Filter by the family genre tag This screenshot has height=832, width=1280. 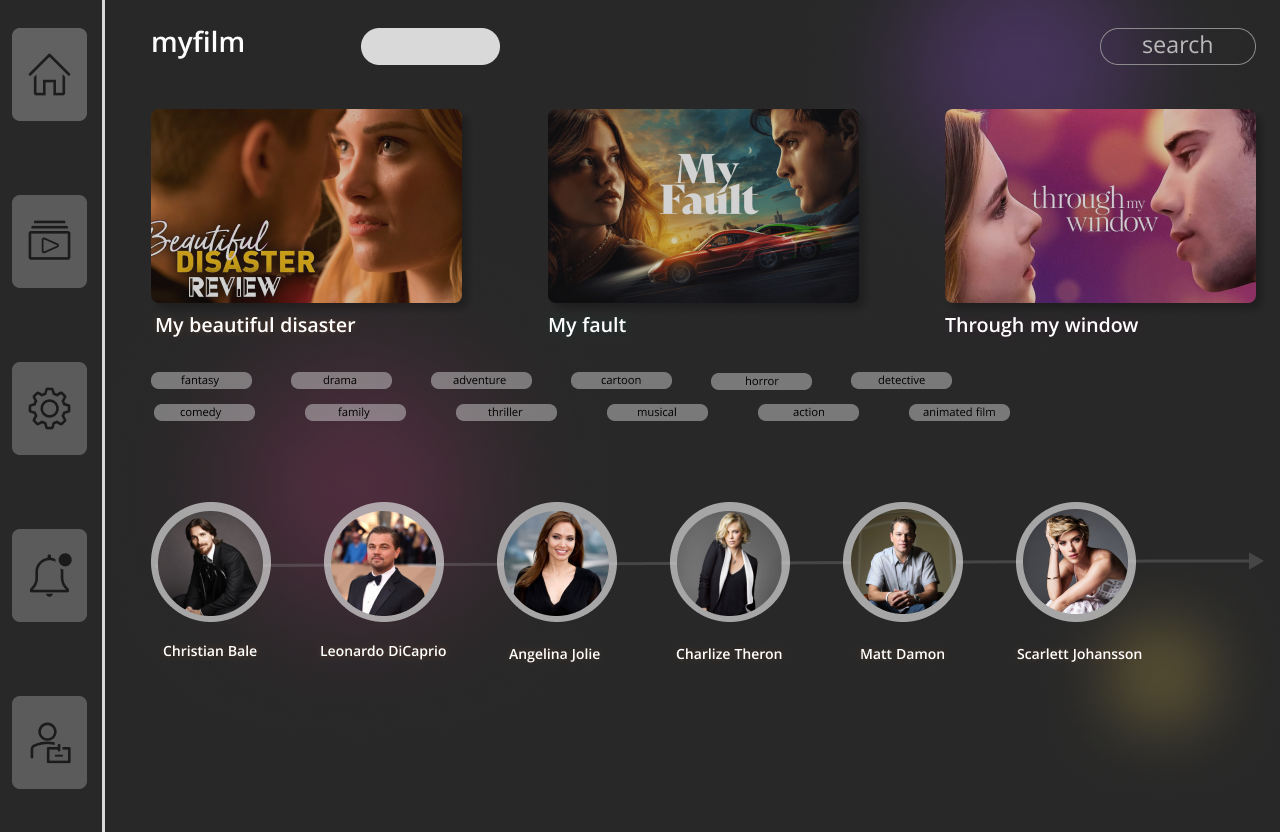355,412
